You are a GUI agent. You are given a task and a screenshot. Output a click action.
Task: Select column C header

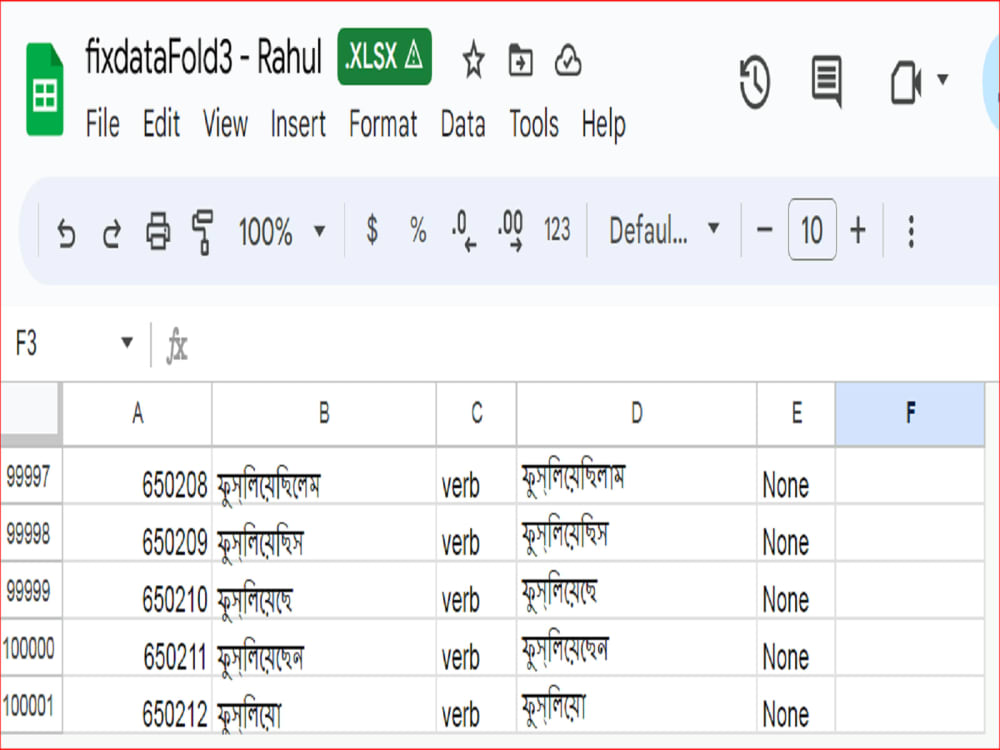pyautogui.click(x=476, y=414)
